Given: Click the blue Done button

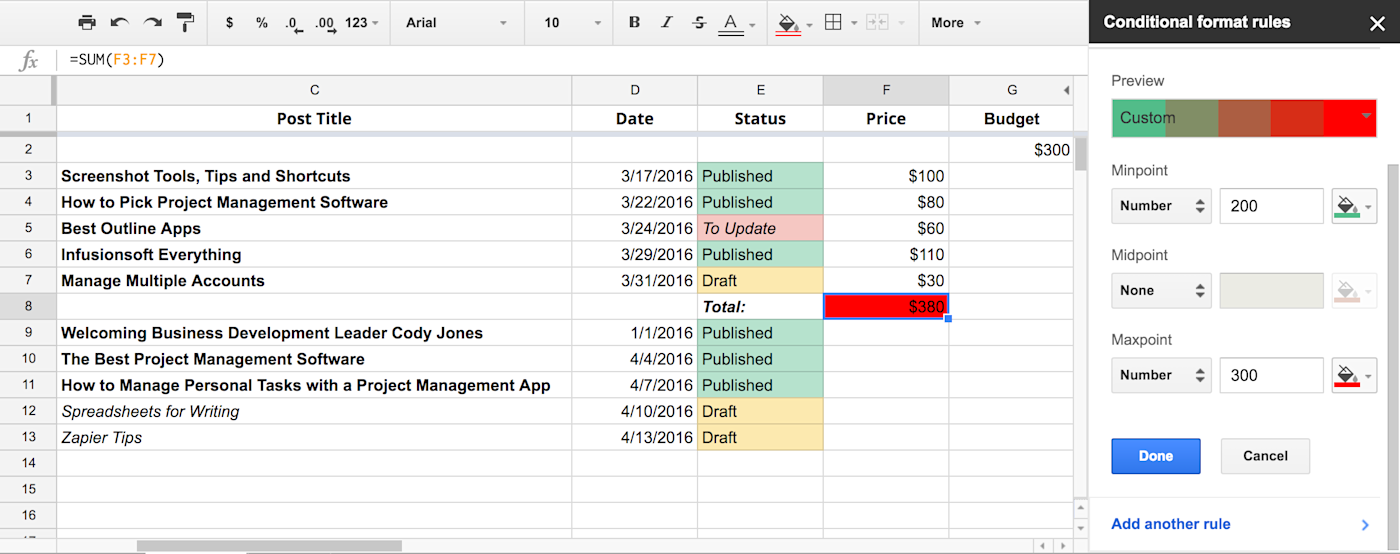Looking at the screenshot, I should point(1155,456).
